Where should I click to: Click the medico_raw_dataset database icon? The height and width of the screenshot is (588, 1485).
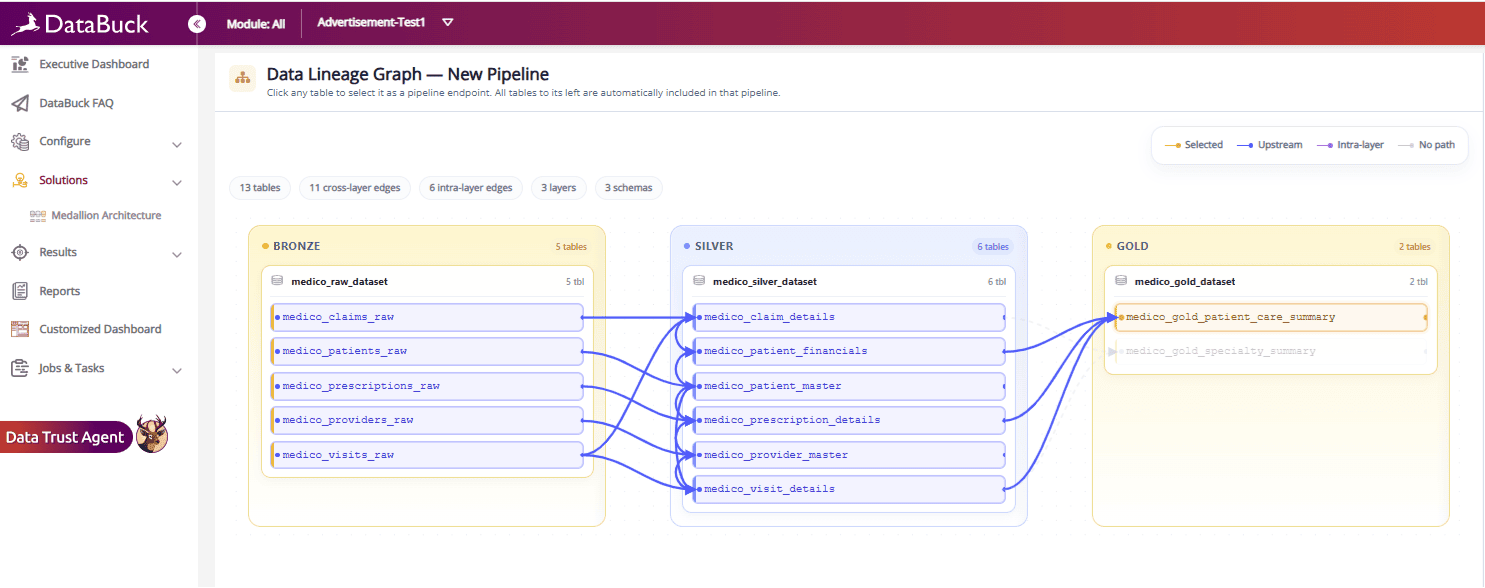point(277,282)
